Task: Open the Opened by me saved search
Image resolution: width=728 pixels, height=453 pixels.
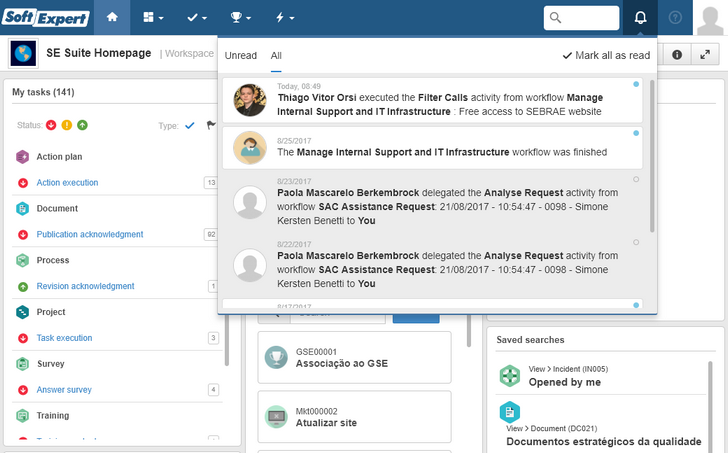Action: point(565,382)
